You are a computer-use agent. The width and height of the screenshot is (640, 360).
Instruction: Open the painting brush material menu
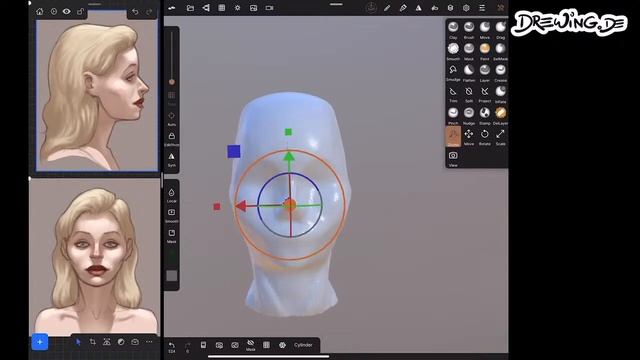403,8
